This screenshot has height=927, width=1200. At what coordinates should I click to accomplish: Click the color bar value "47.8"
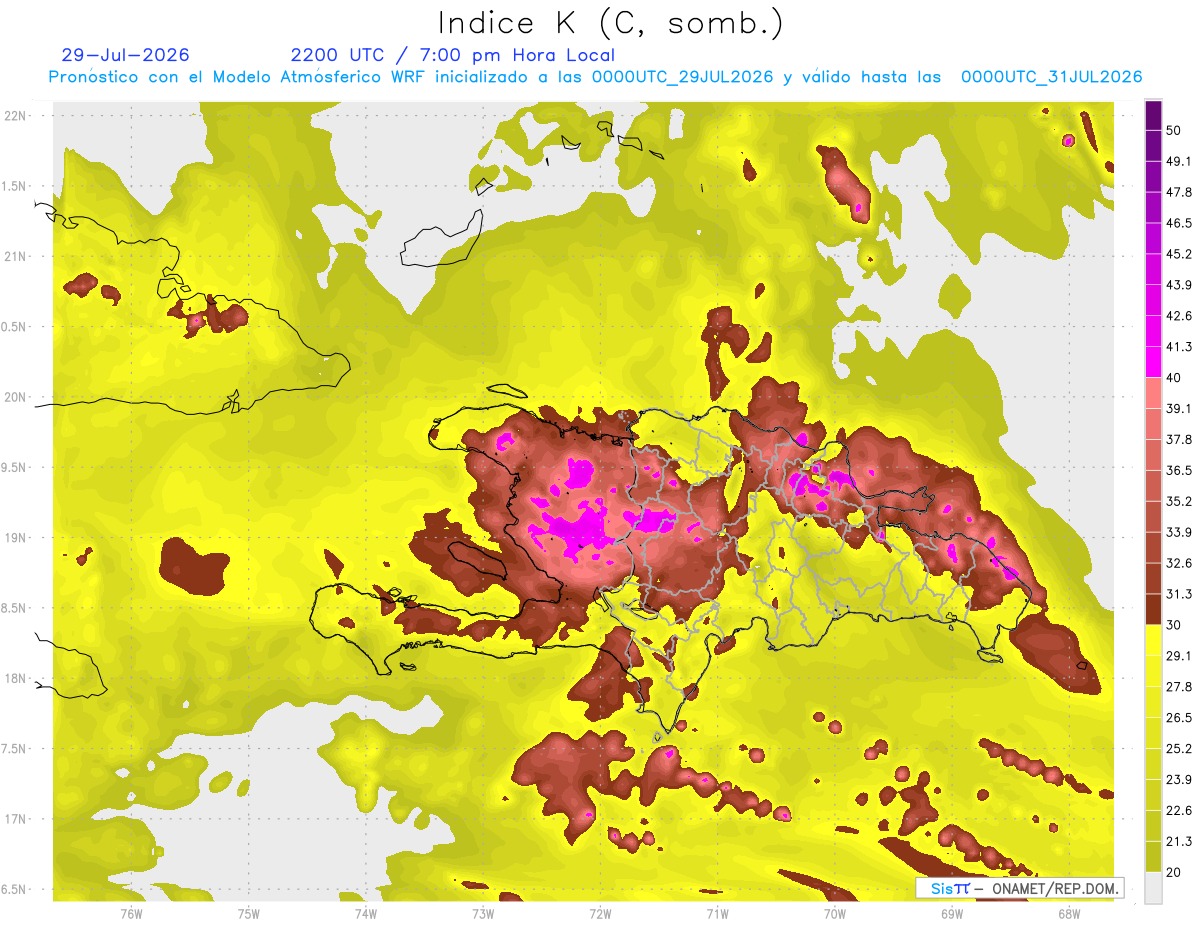pos(1179,192)
